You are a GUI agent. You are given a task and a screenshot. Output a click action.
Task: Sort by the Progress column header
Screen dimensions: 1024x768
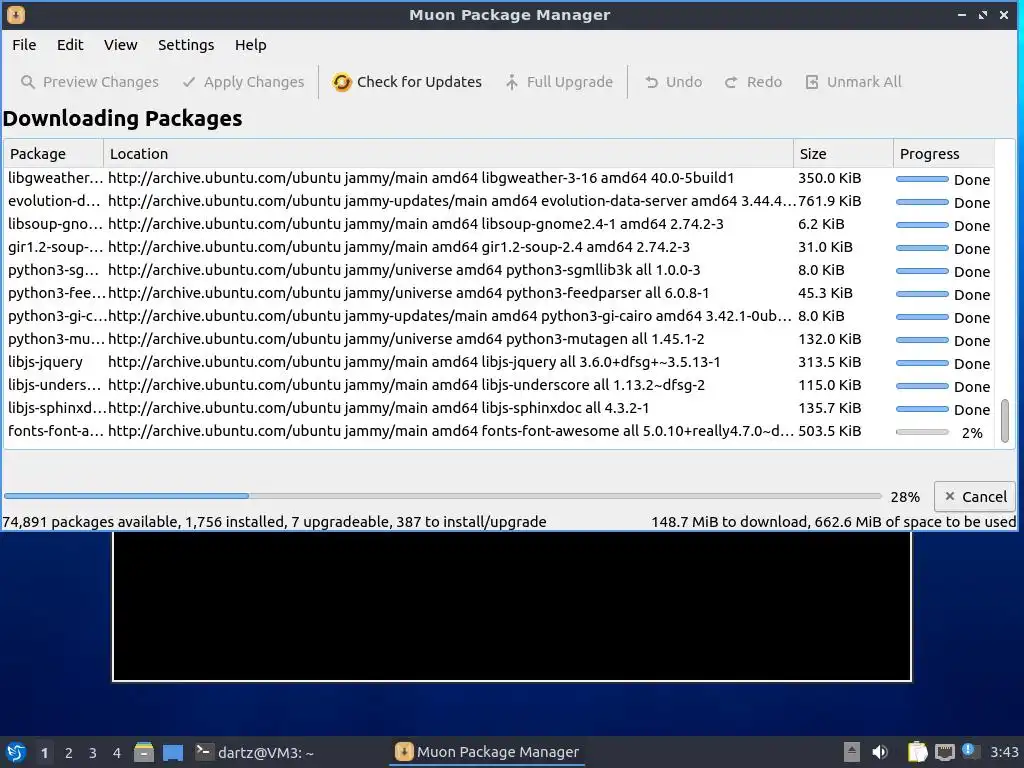[x=944, y=153]
